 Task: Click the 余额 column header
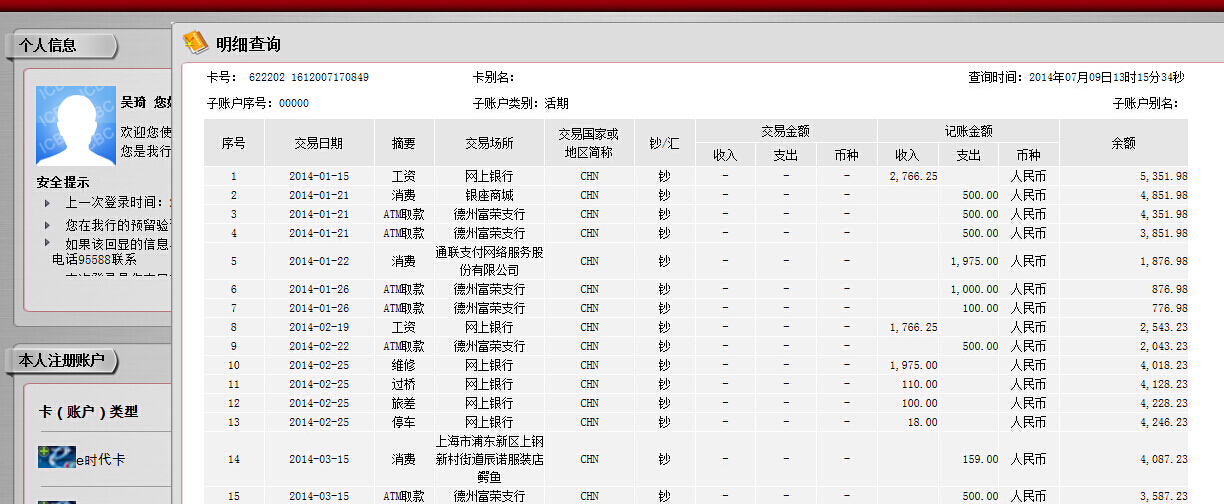click(x=1124, y=143)
